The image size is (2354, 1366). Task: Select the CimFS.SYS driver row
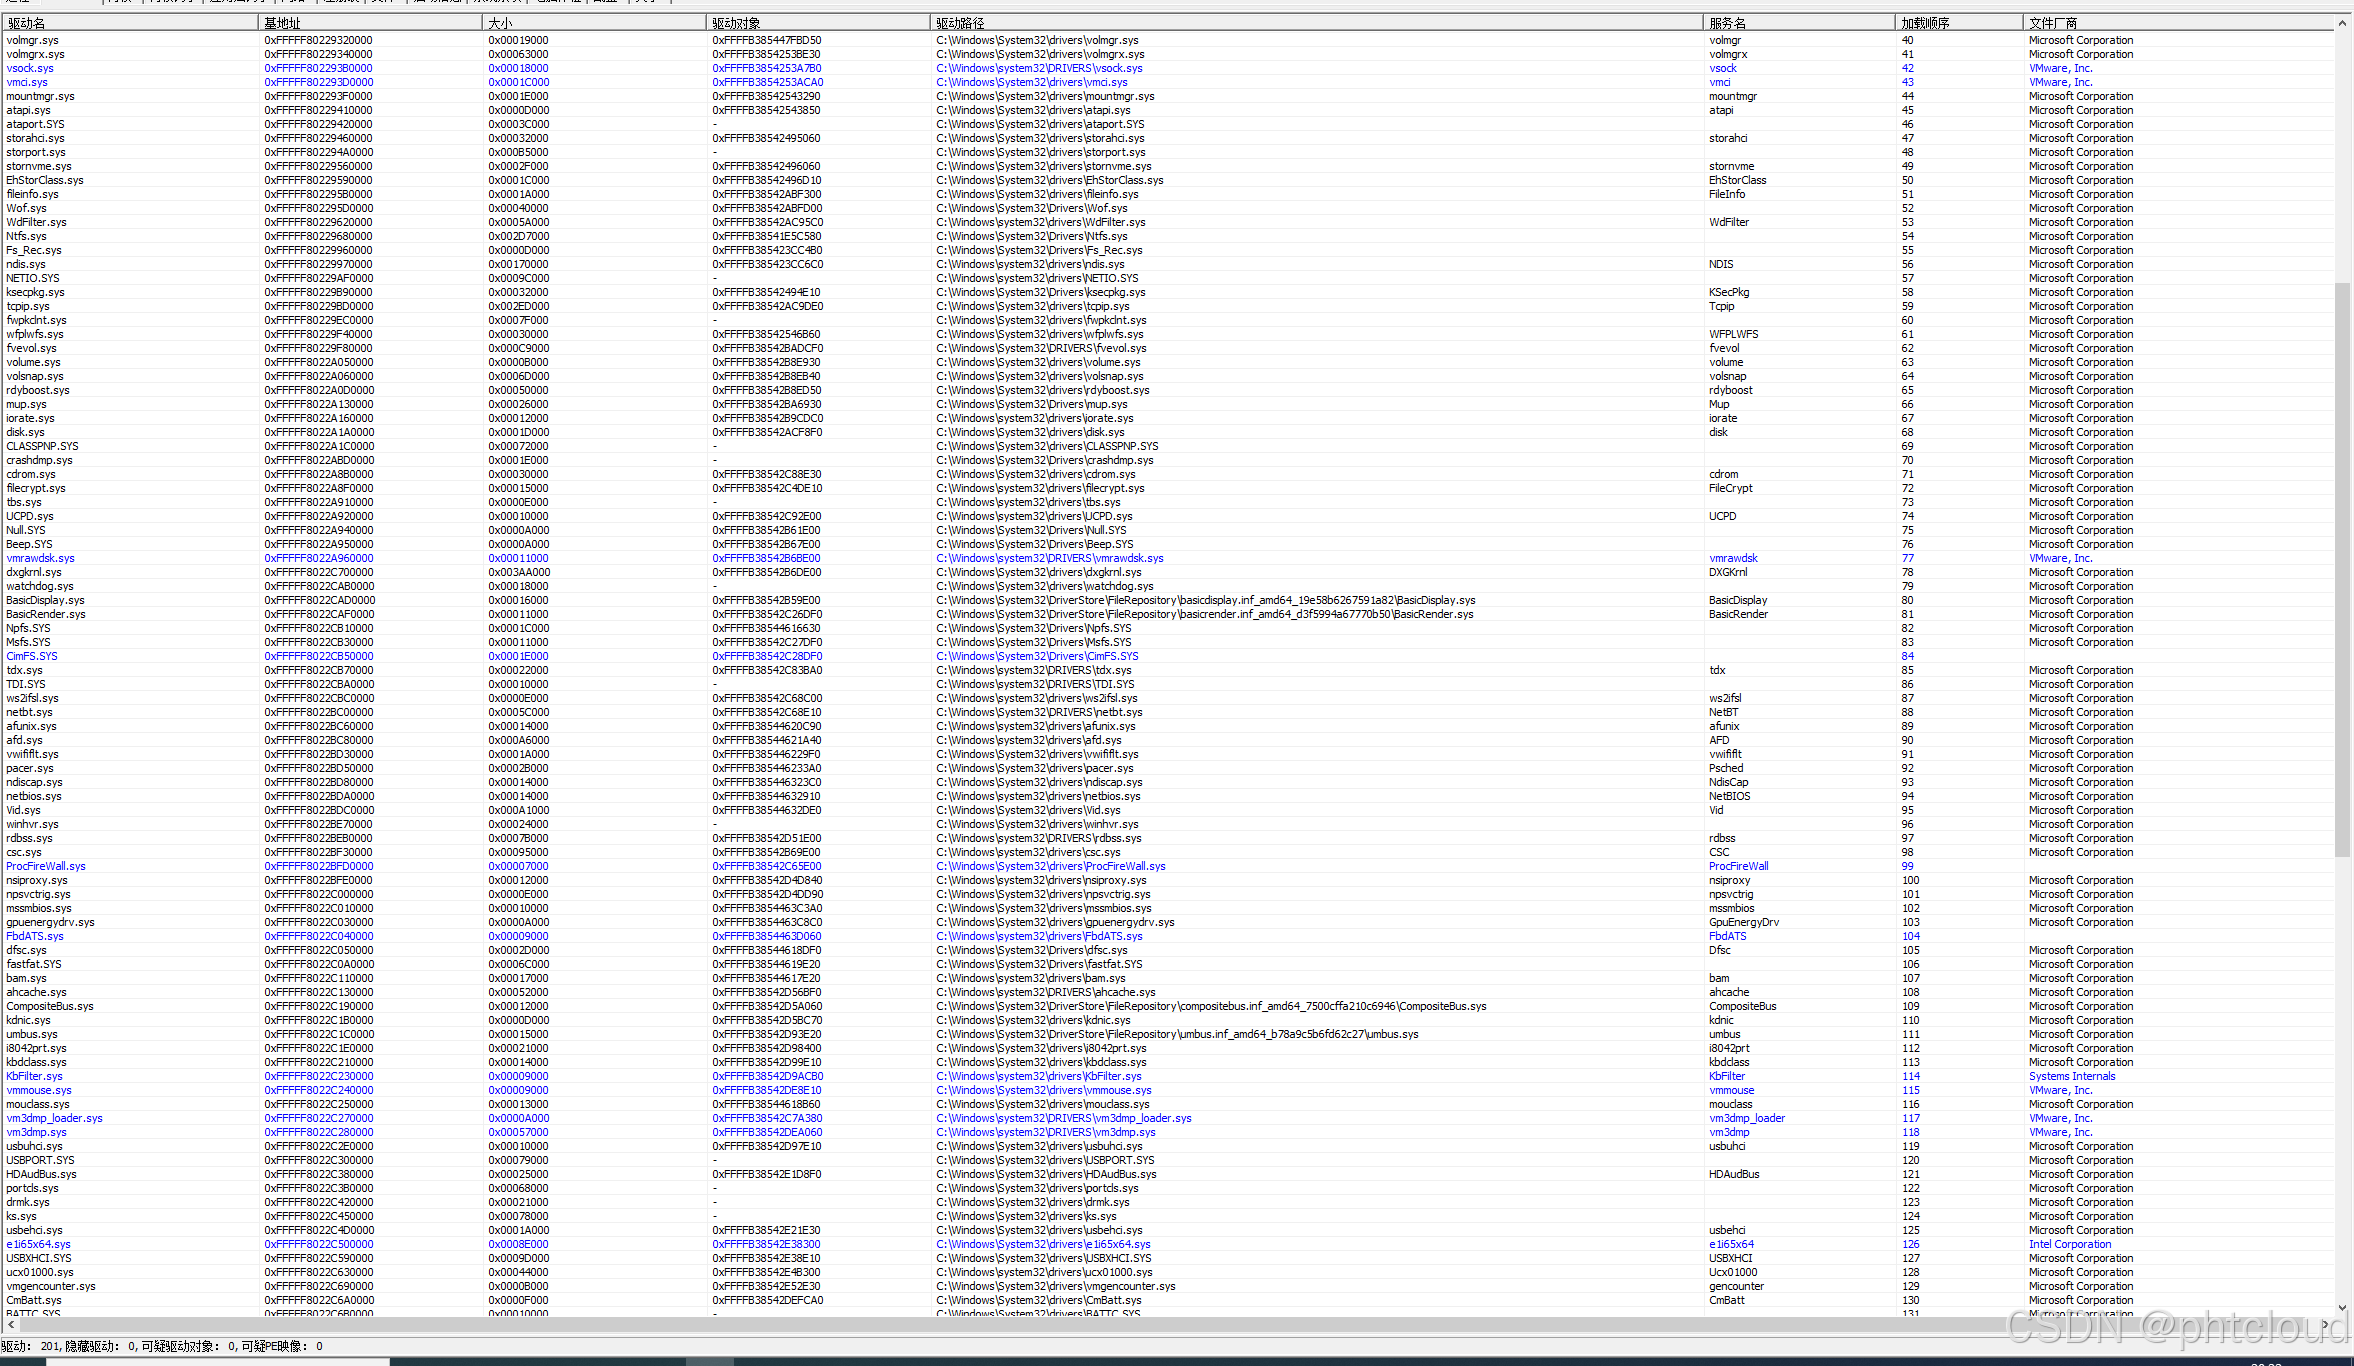[x=32, y=657]
